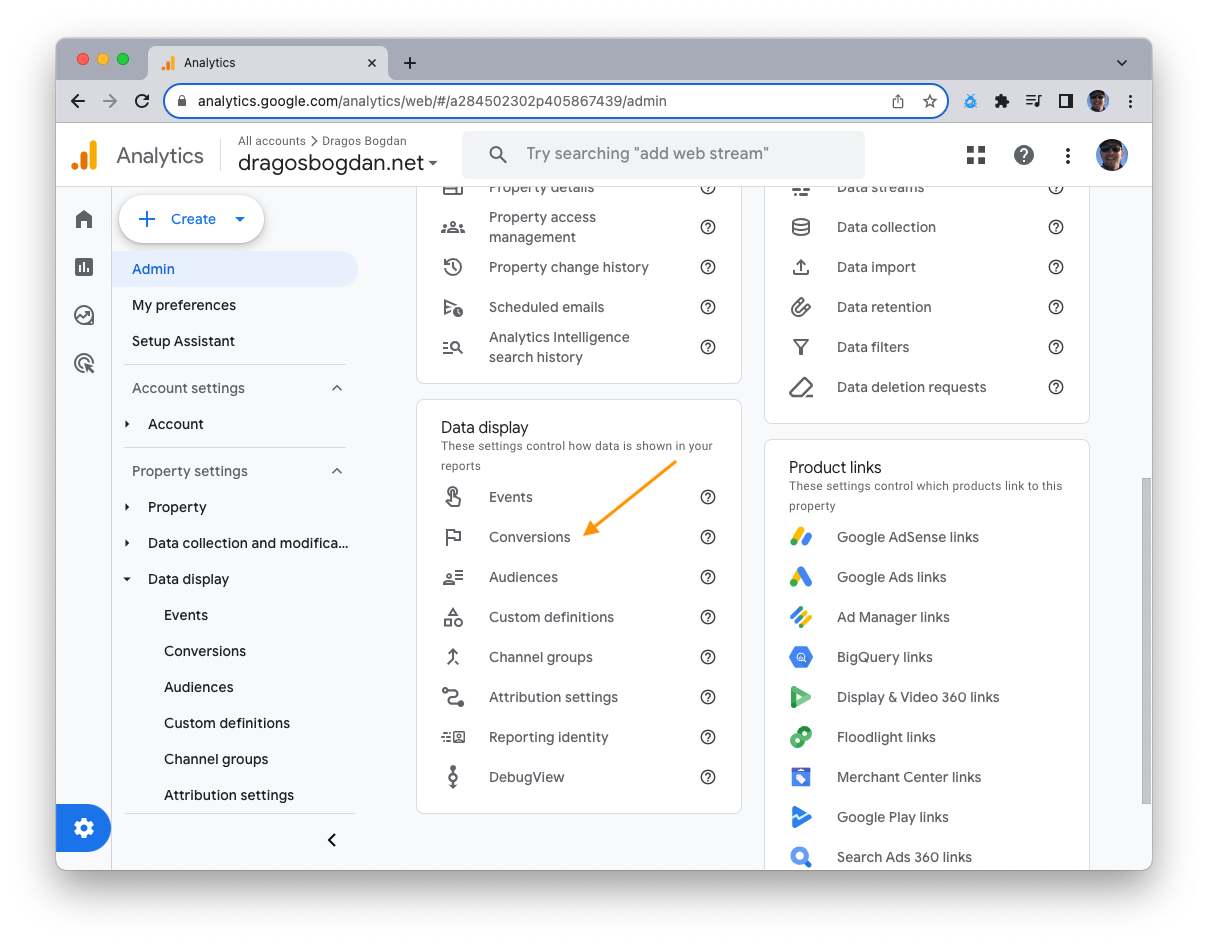This screenshot has width=1208, height=944.
Task: Click the Create button
Action: click(191, 219)
